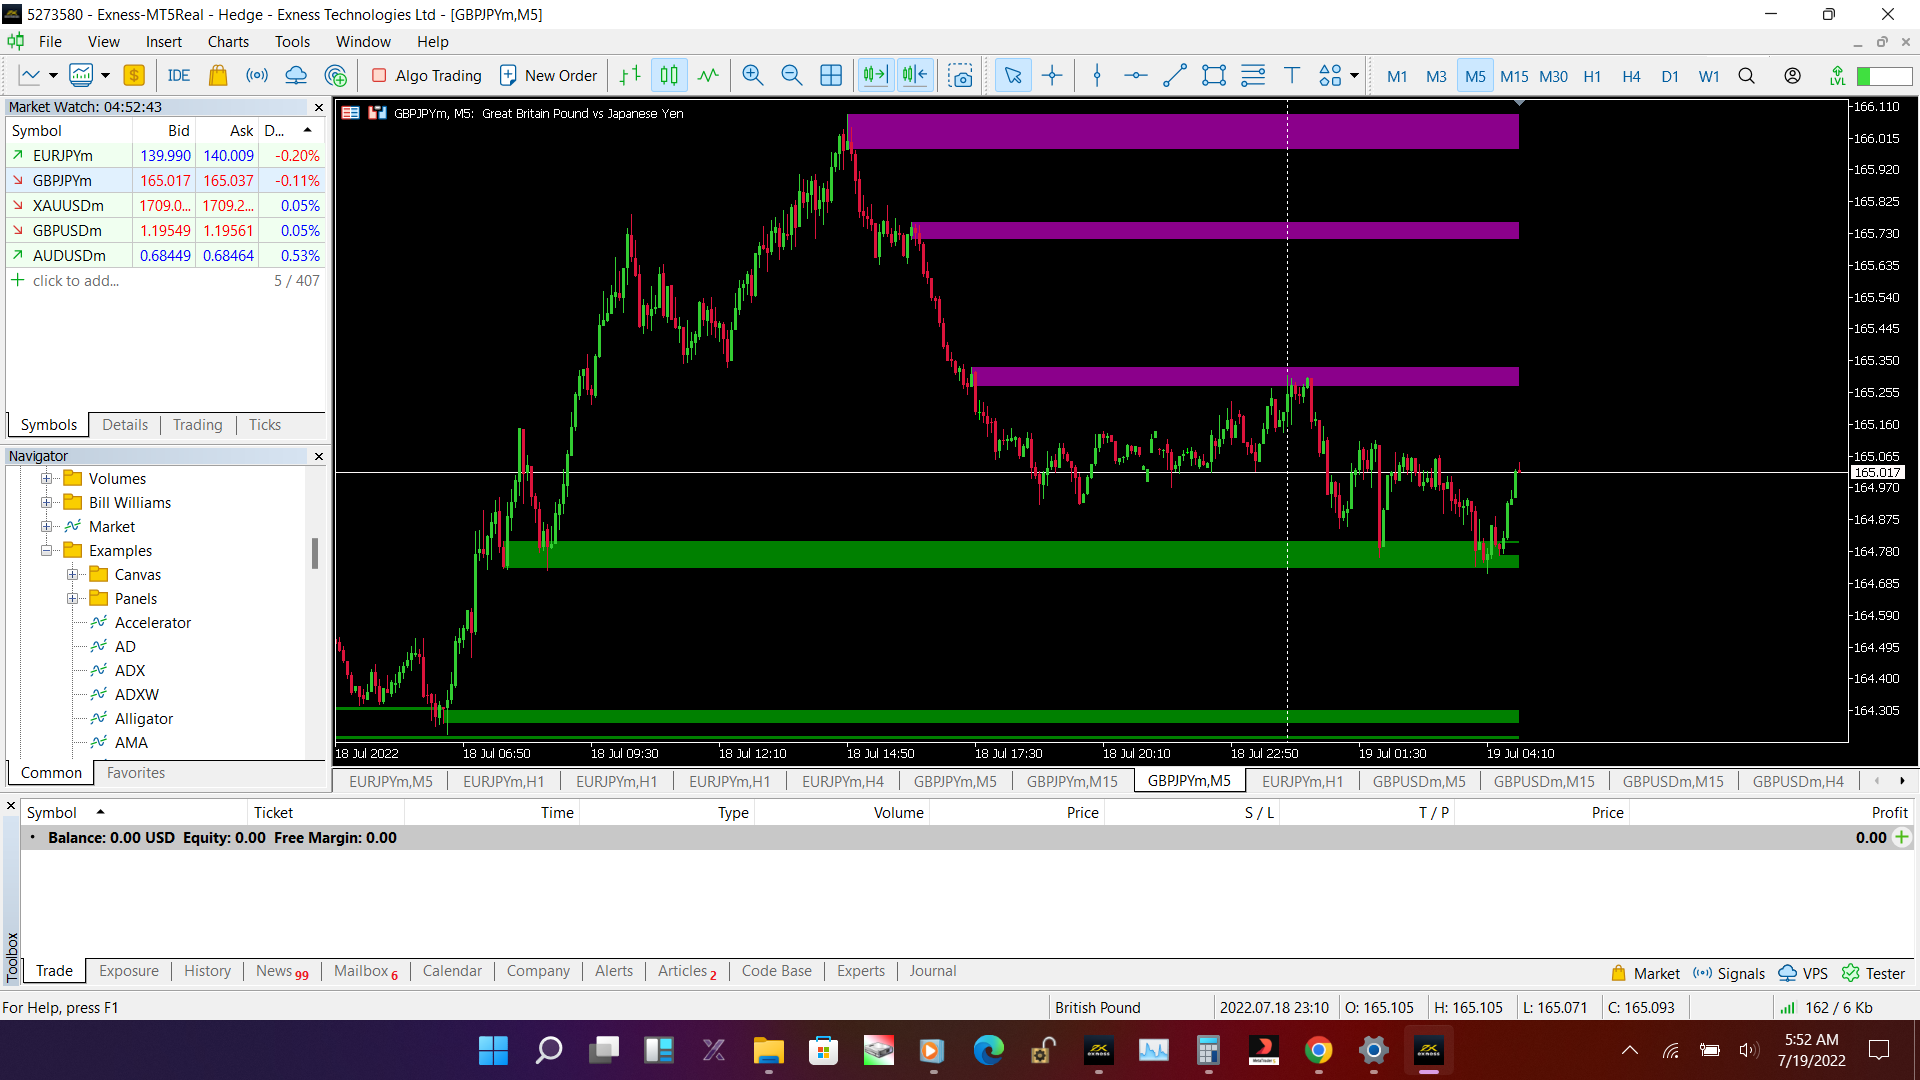Open the Fibonacci retracement tool

(1253, 76)
